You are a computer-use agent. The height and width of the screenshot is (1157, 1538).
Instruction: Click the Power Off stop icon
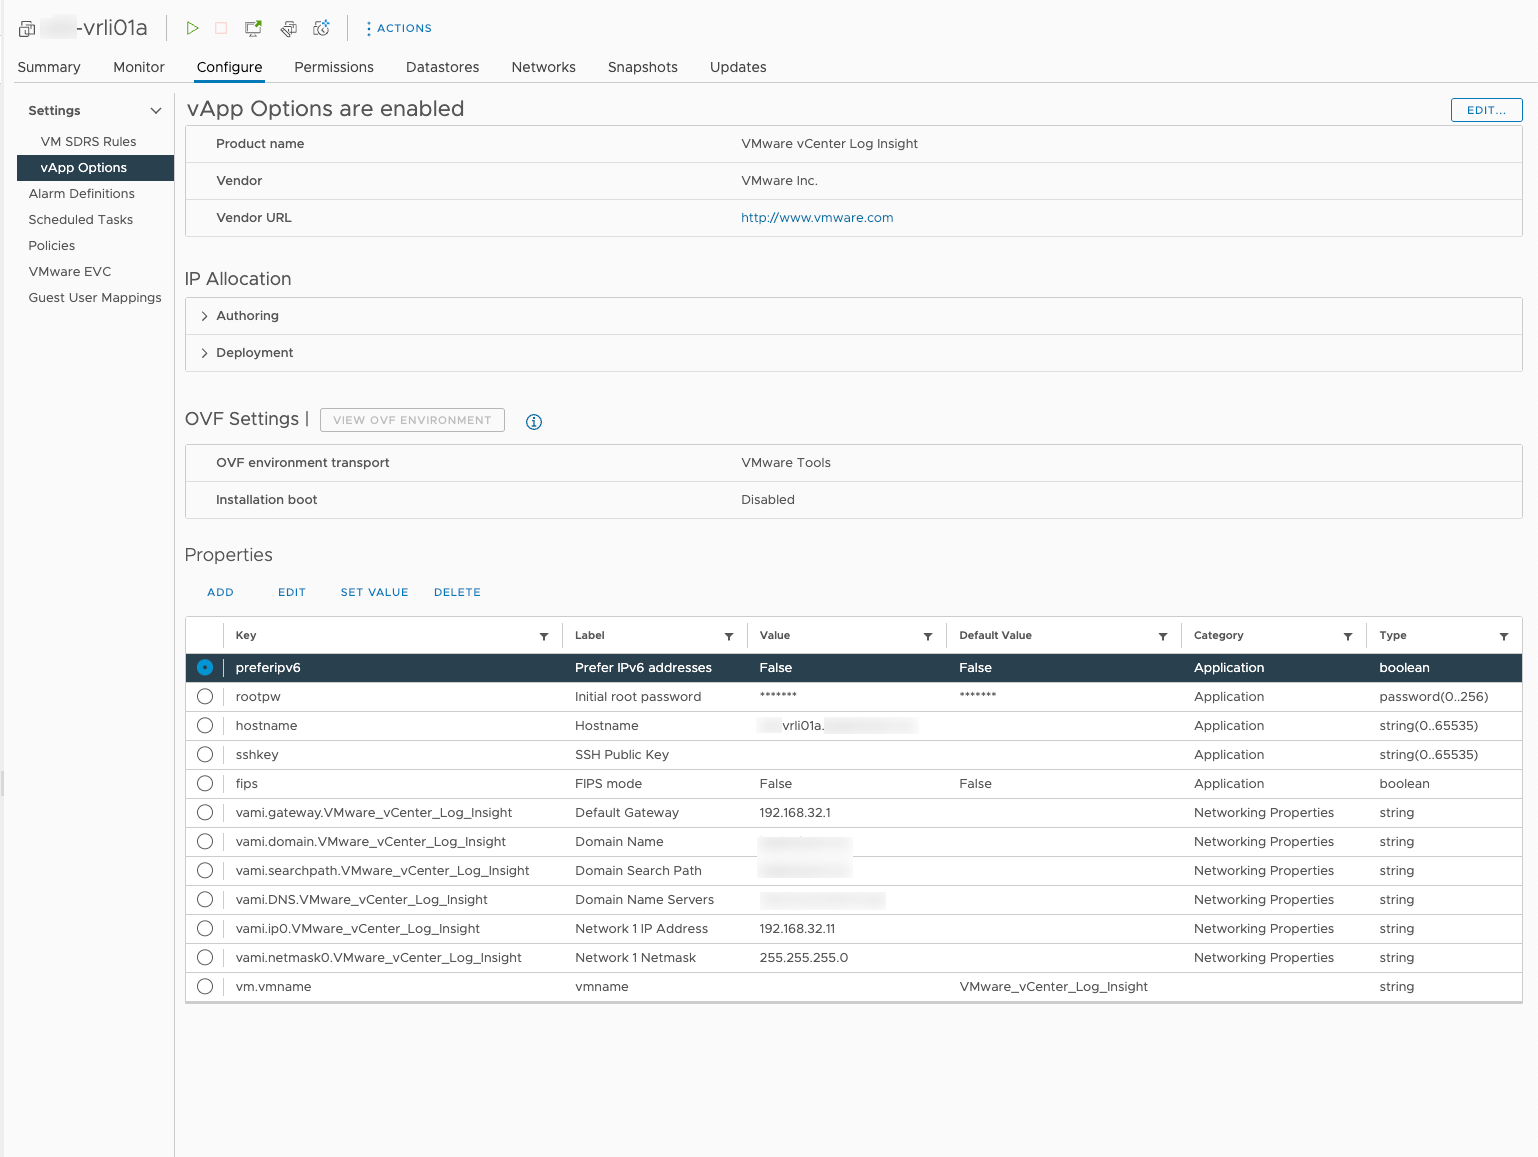(x=222, y=28)
